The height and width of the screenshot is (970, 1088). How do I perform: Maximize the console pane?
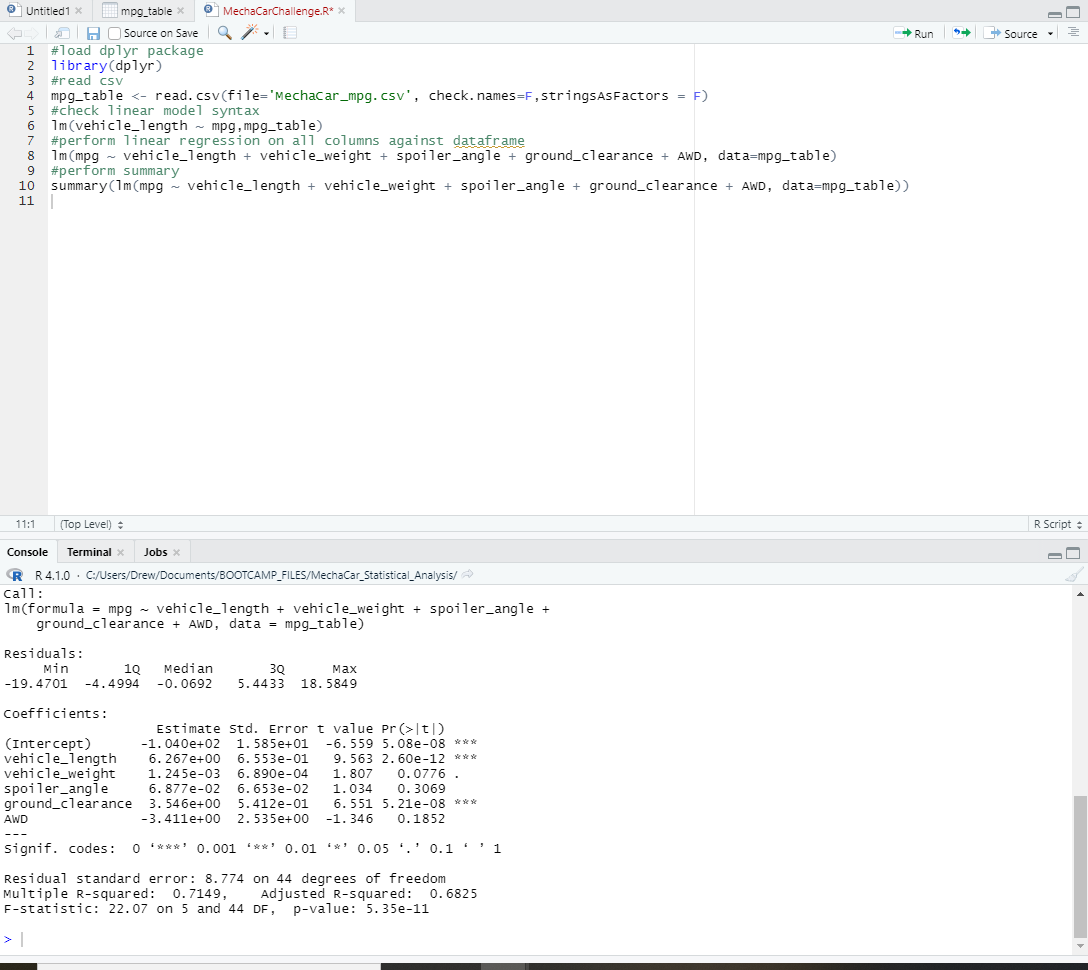[1073, 553]
